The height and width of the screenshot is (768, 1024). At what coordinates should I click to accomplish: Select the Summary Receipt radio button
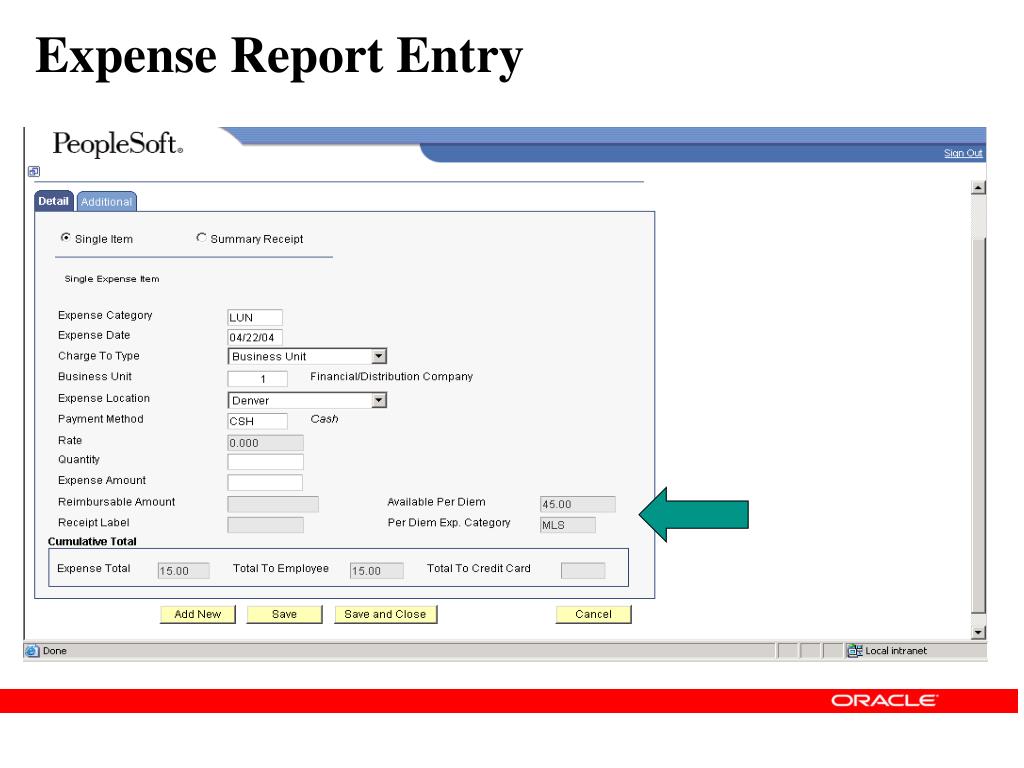tap(201, 238)
